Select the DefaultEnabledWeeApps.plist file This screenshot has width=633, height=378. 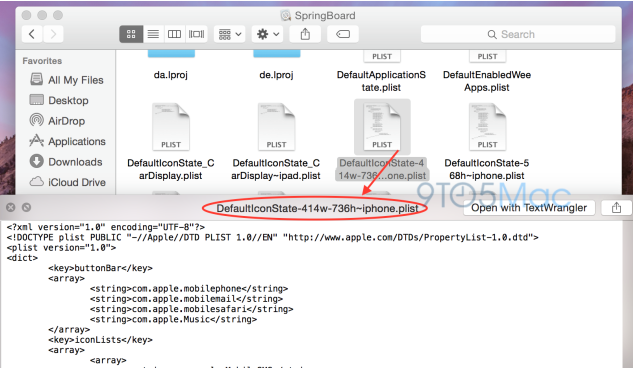click(x=487, y=81)
